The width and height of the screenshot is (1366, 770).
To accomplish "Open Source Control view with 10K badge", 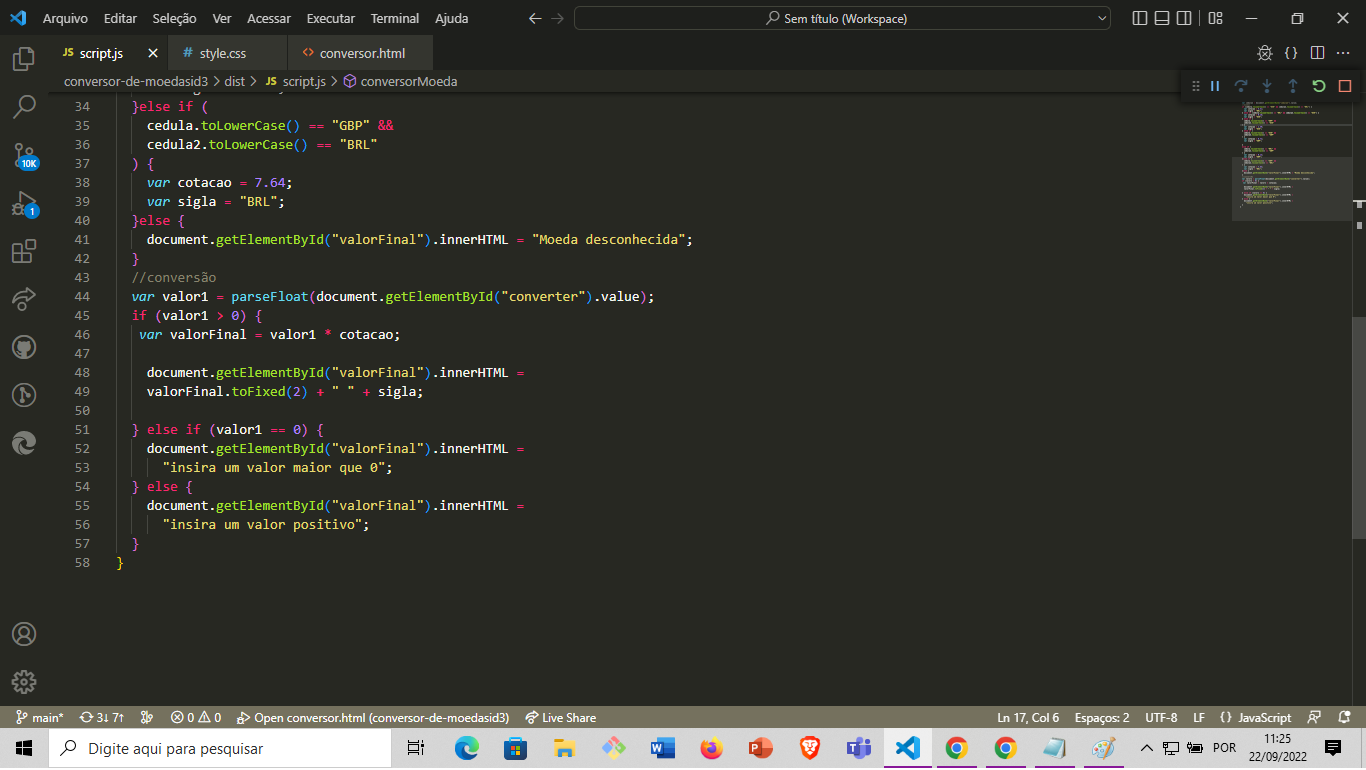I will pos(24,155).
